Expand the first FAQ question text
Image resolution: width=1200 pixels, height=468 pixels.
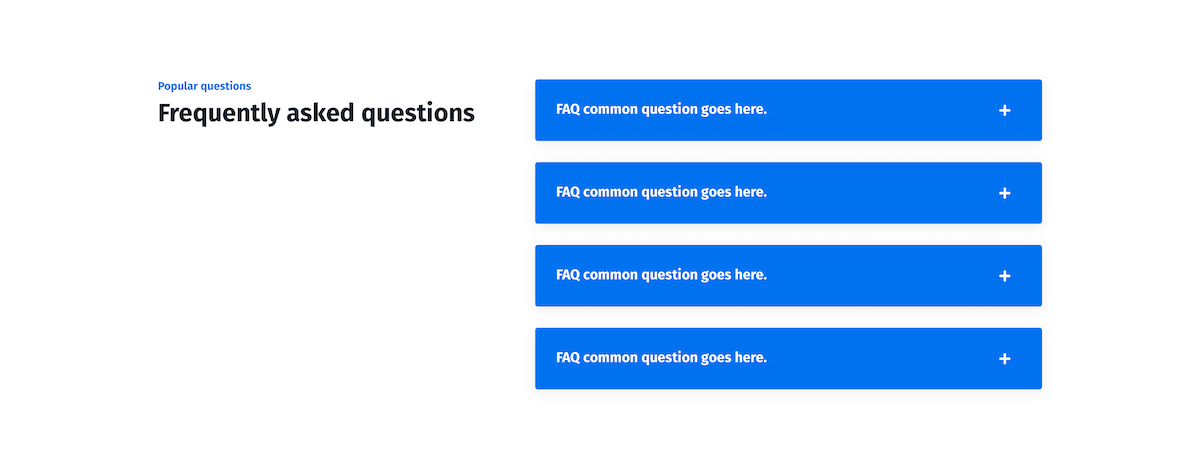pos(661,109)
